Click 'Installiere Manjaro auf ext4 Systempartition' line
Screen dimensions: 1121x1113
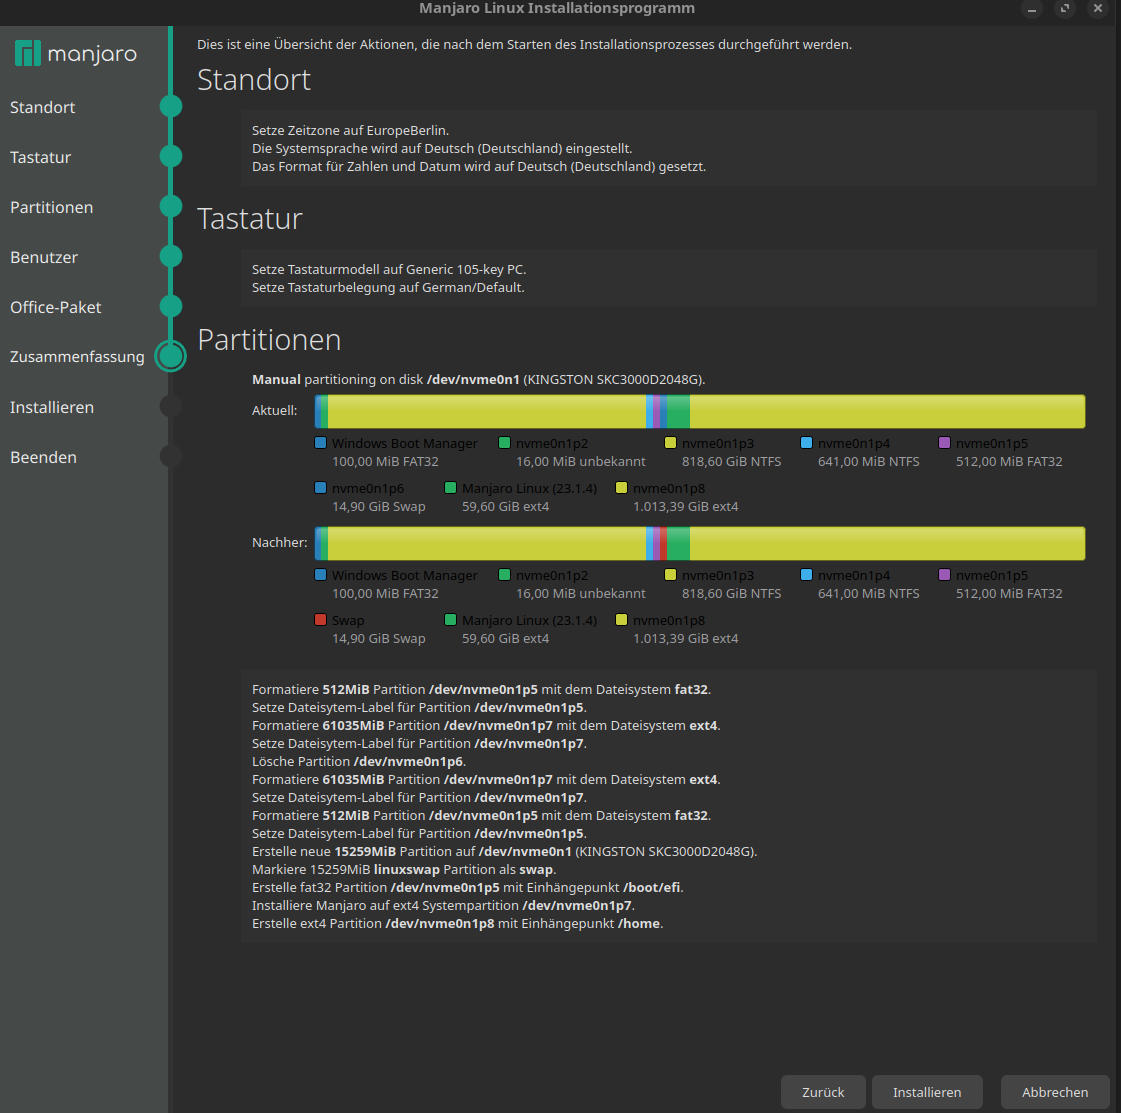[x=443, y=905]
